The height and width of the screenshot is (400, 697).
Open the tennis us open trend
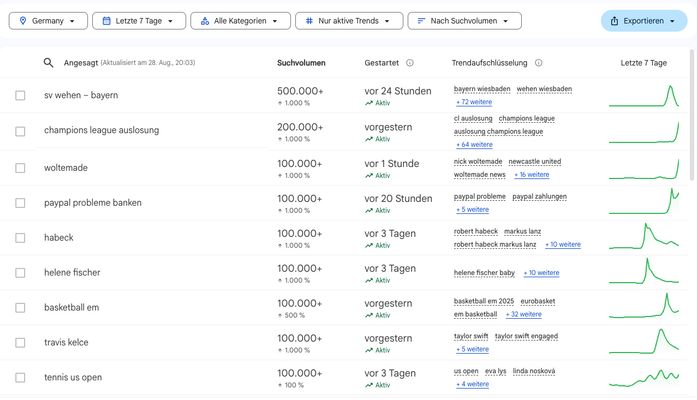pos(73,377)
